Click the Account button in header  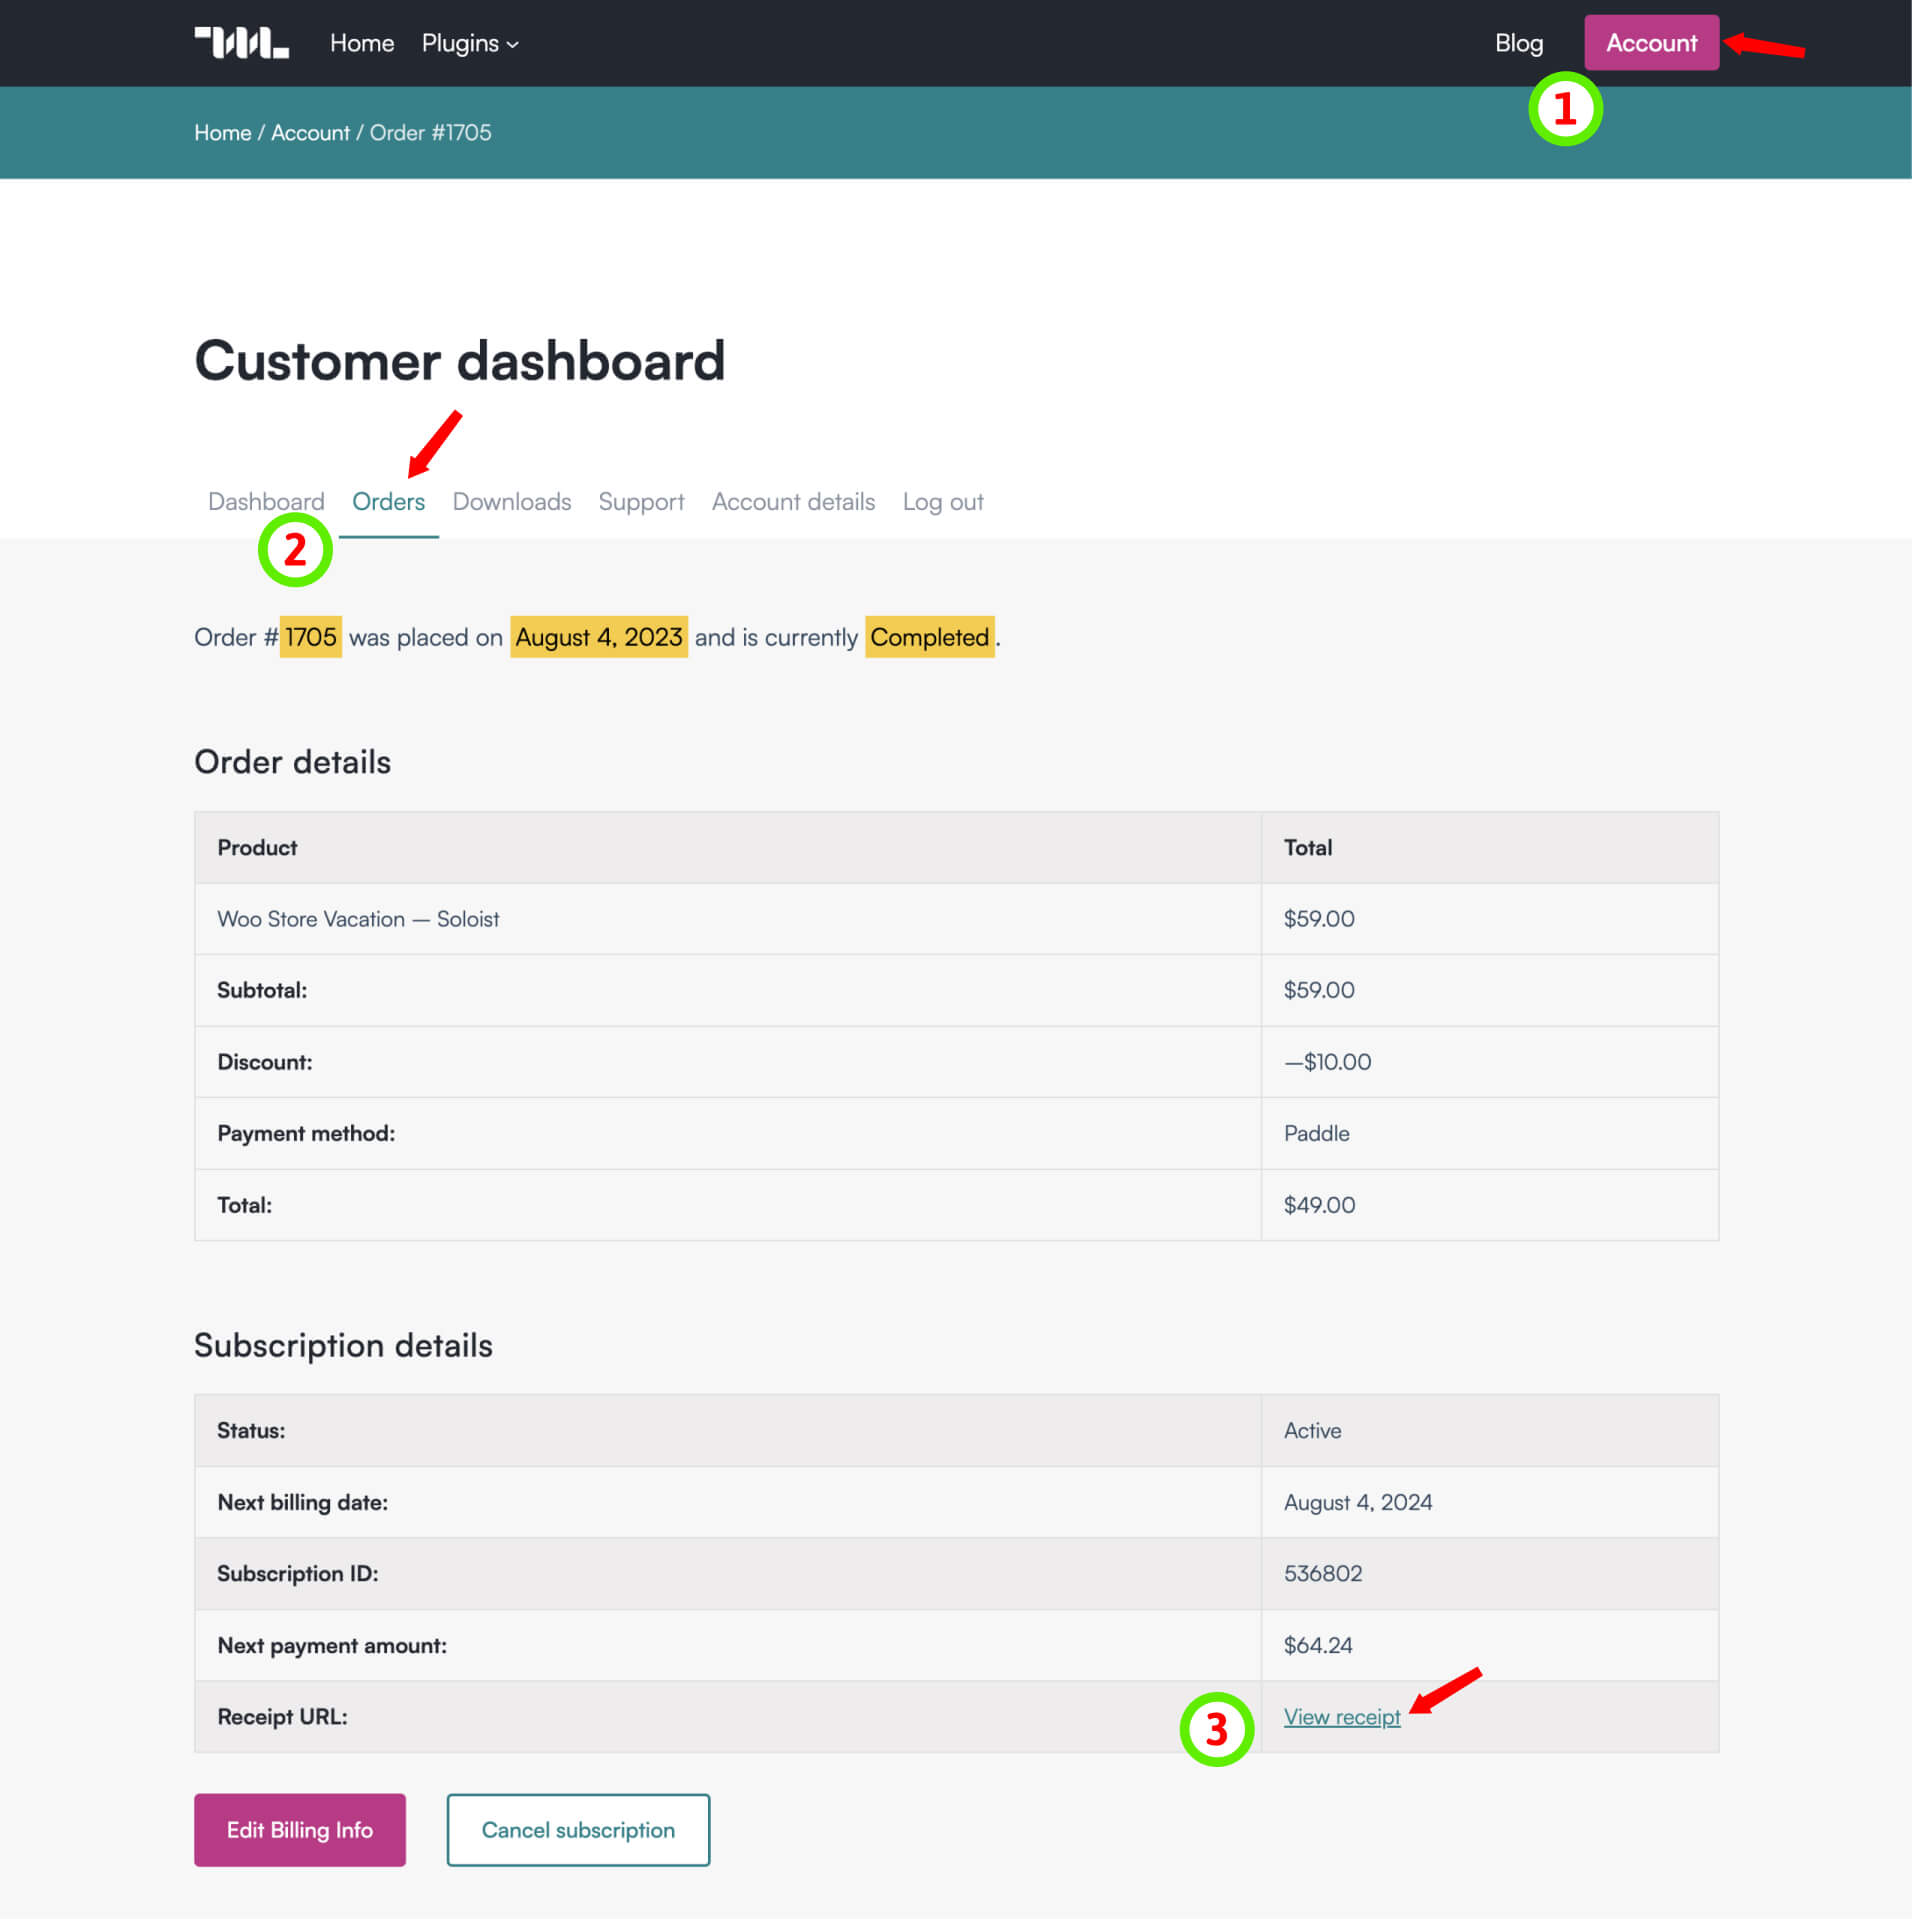tap(1651, 43)
